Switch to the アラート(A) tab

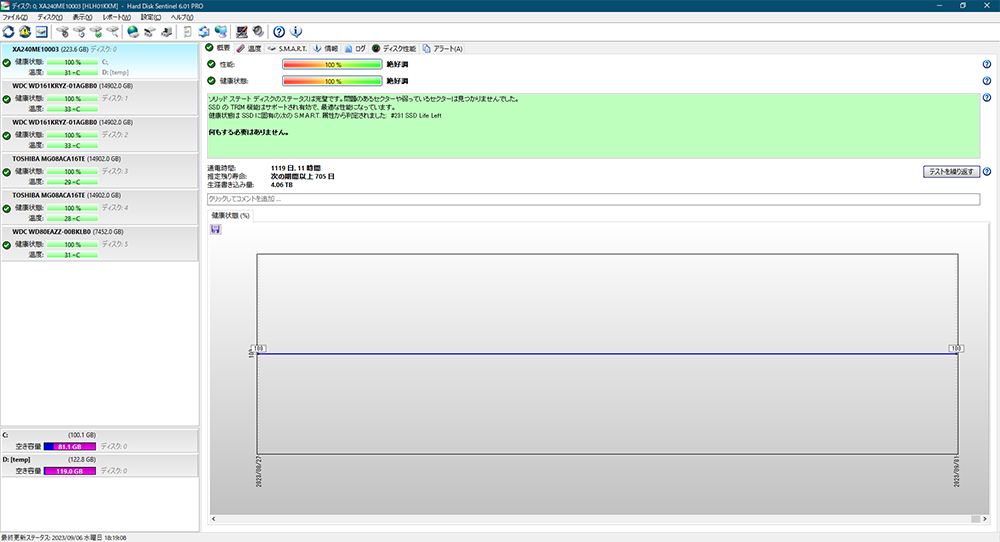pos(443,48)
